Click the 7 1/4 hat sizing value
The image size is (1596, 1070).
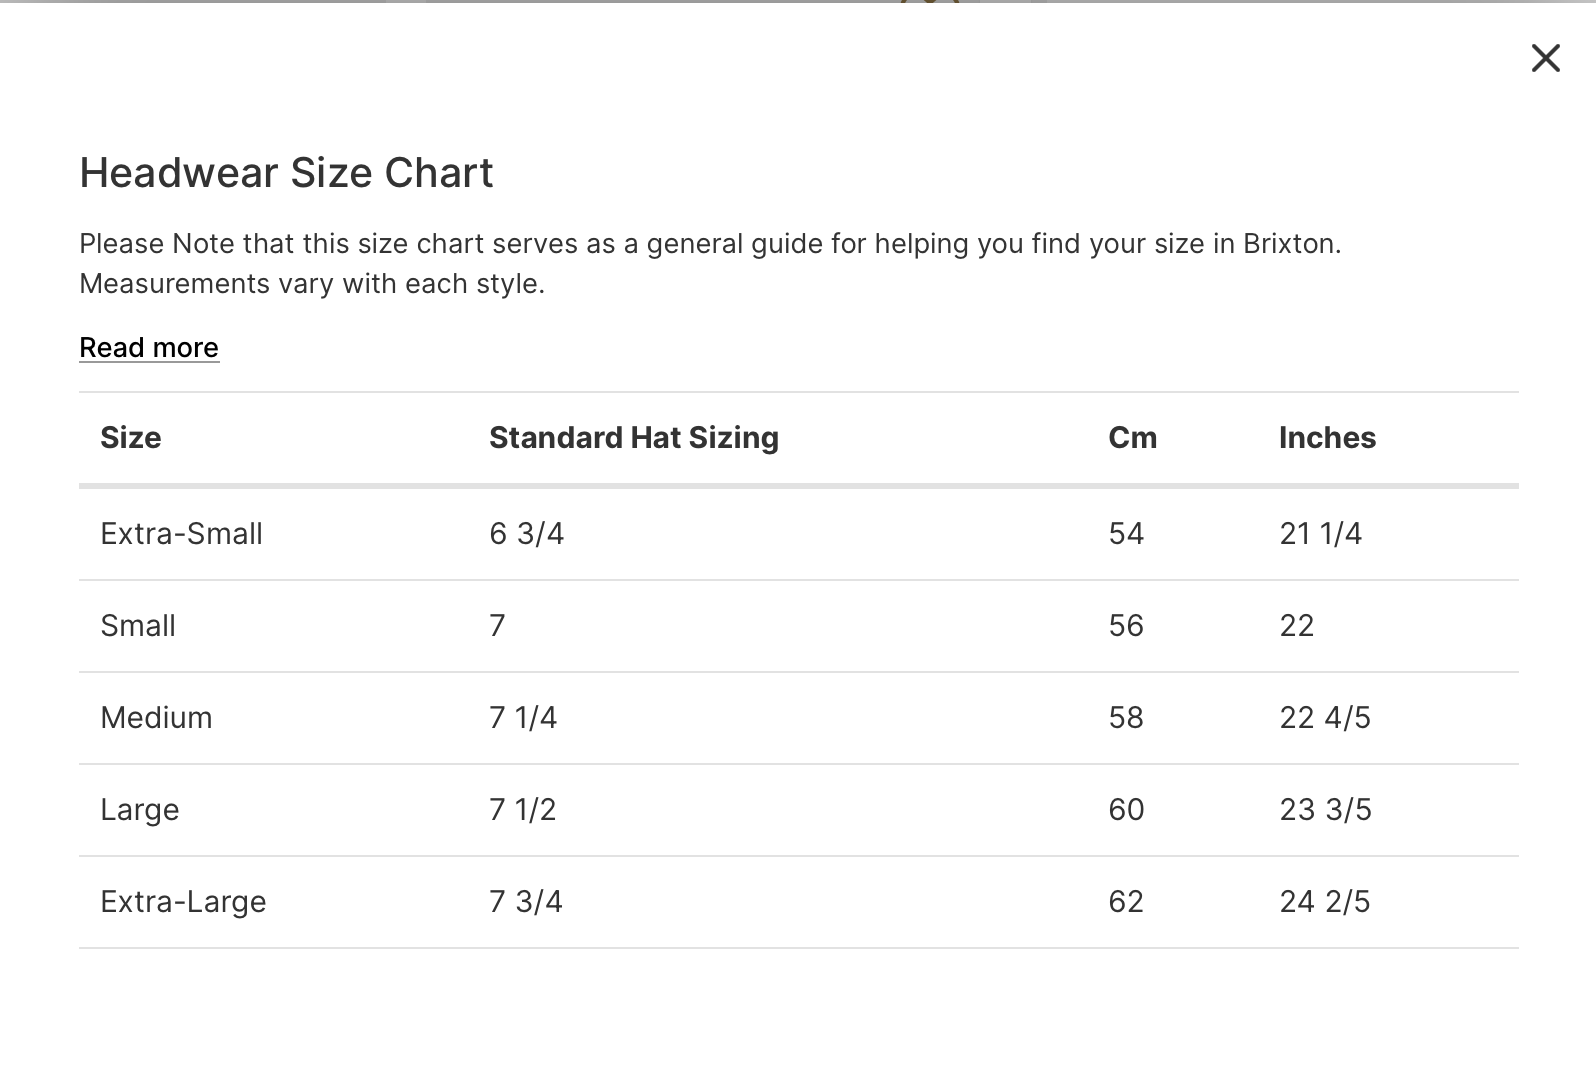pyautogui.click(x=522, y=717)
